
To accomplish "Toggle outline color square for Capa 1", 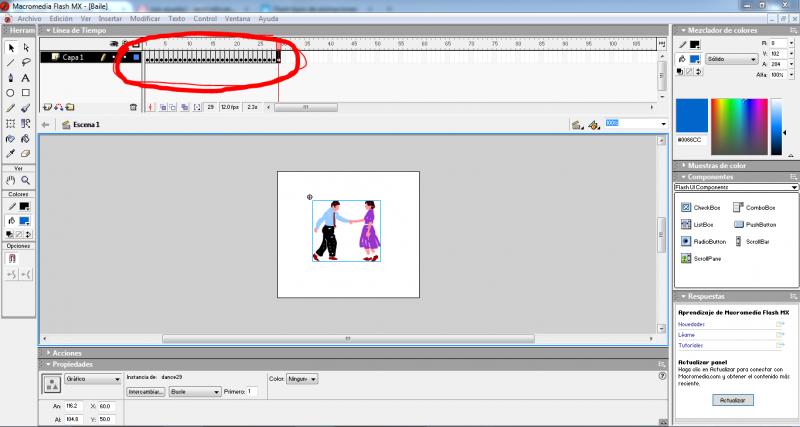I will (x=135, y=58).
